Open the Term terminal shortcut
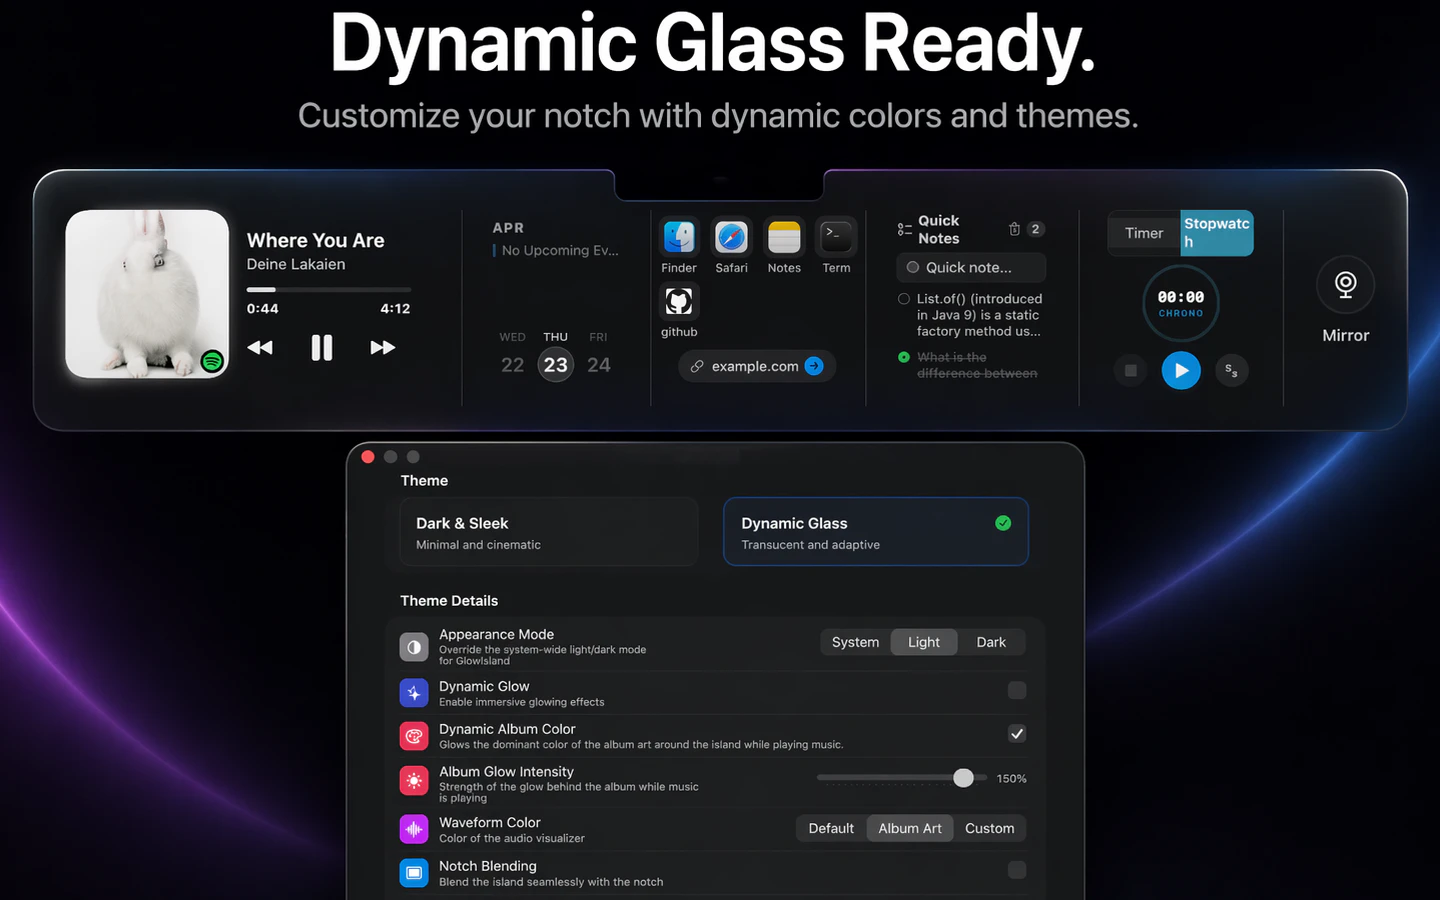Viewport: 1440px width, 900px height. tap(836, 238)
